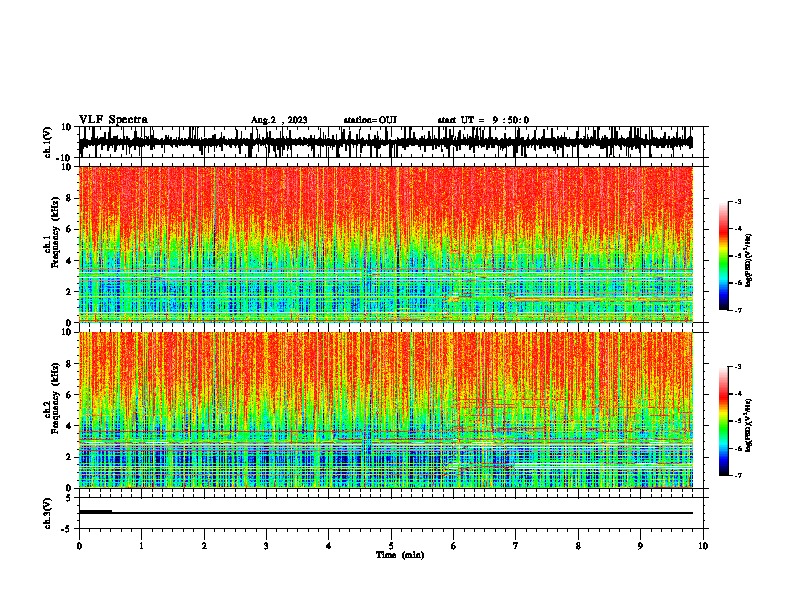Screen dimensions: 792x612
Task: Click the "-7" tick on ch.2 colorbar
Action: 737,475
